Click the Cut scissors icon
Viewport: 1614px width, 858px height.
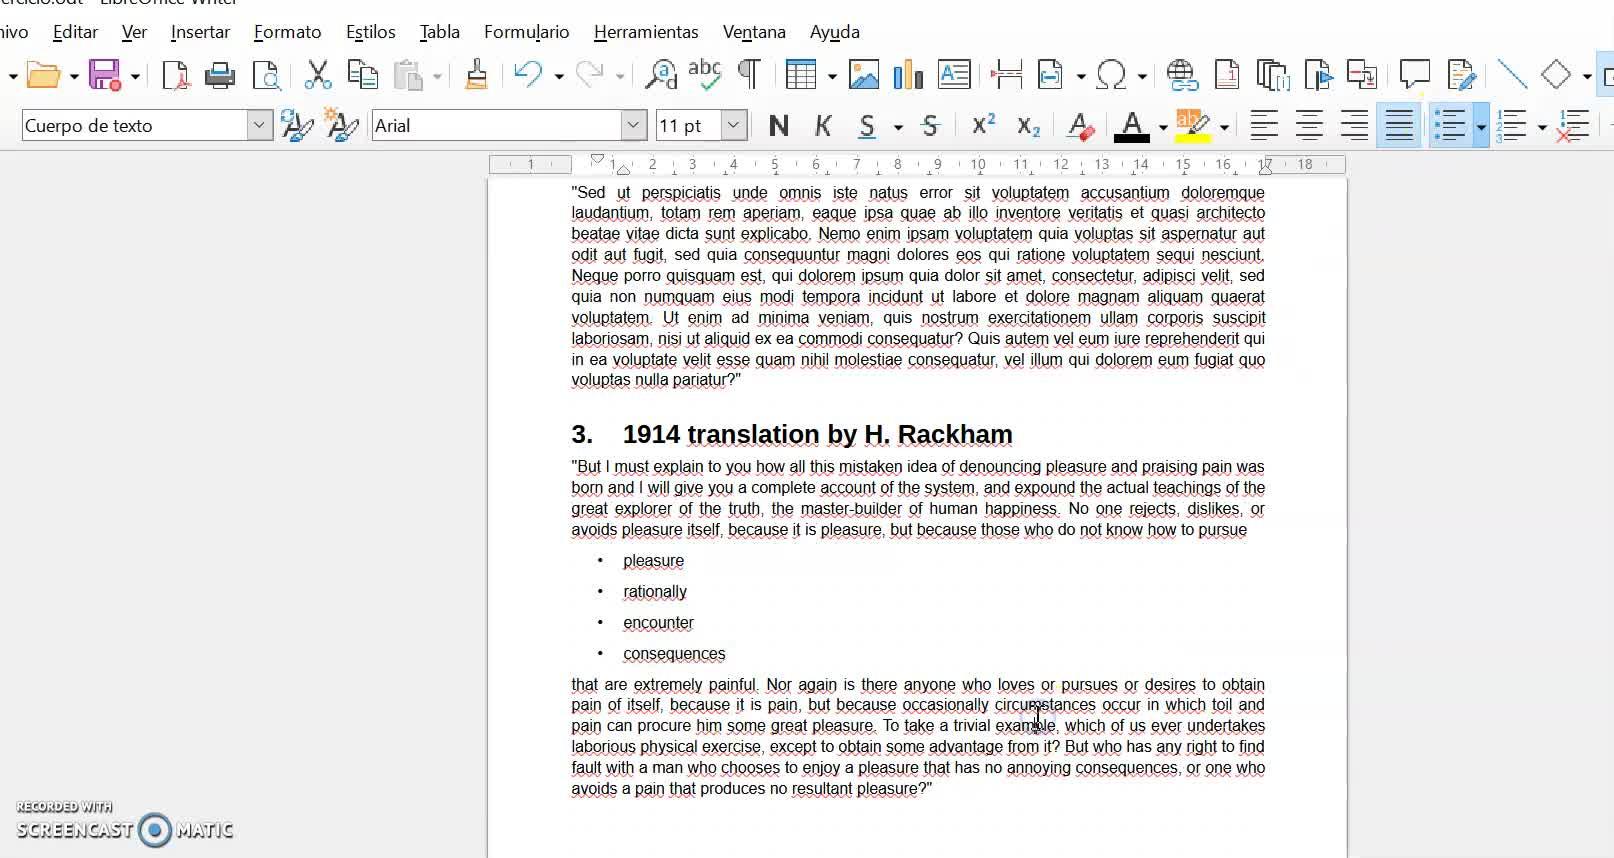(x=317, y=75)
